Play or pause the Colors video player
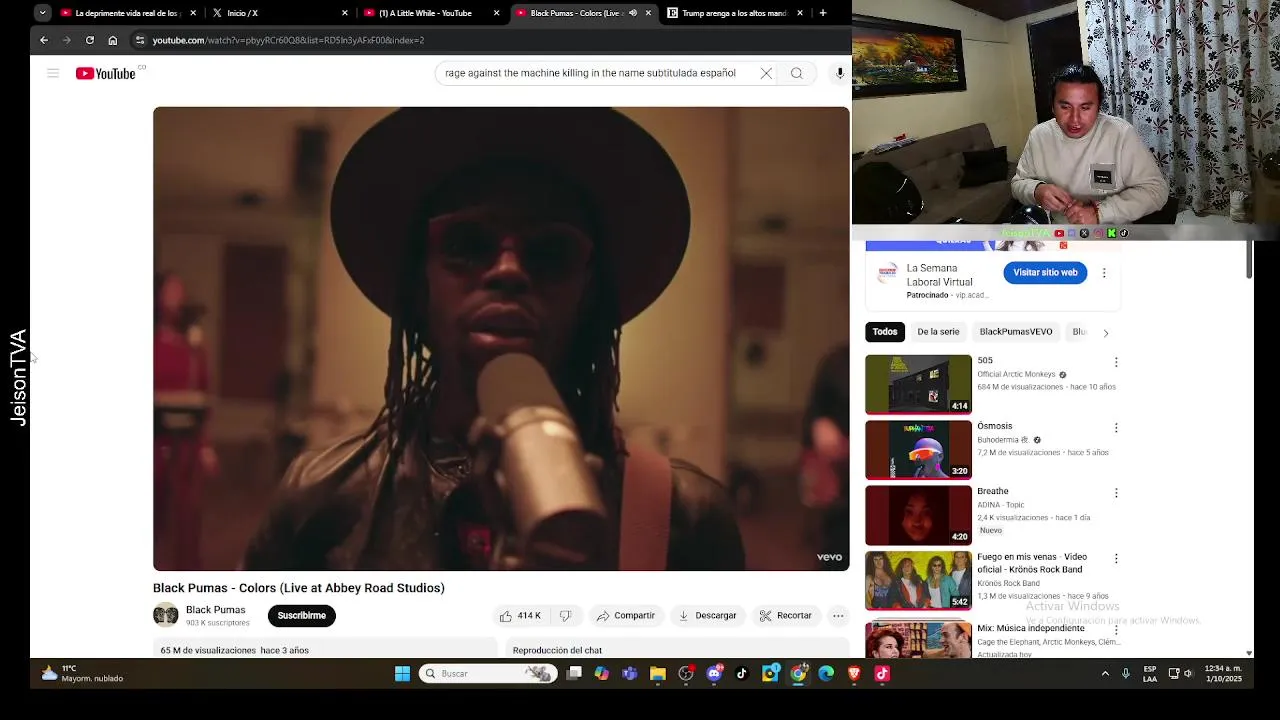 (501, 339)
